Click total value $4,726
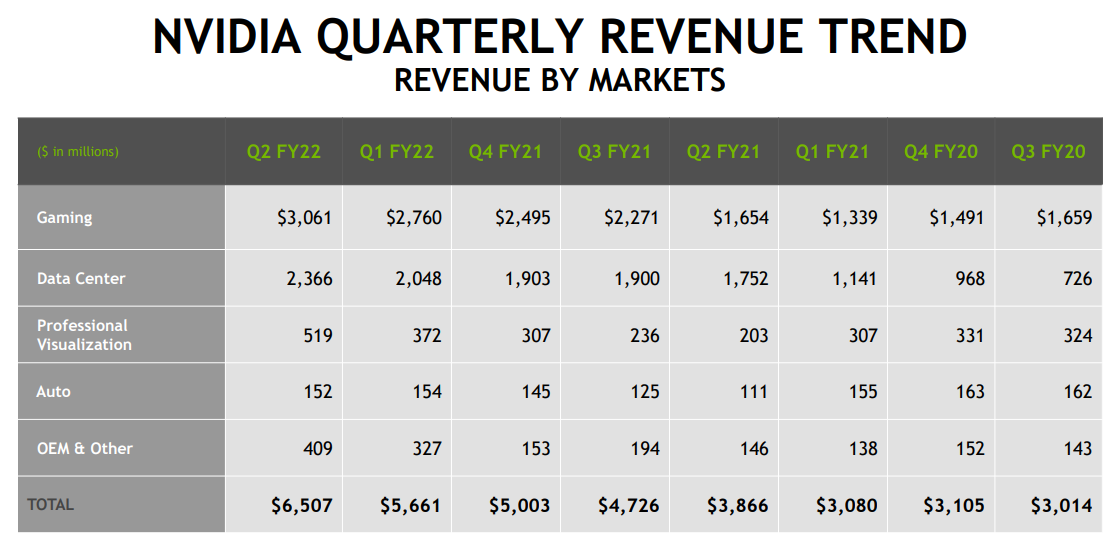Image resolution: width=1115 pixels, height=545 pixels. [x=629, y=506]
